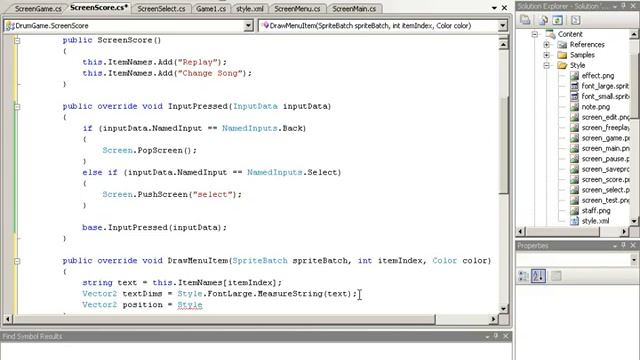
Task: Click Show All Files icon in Solution Explorer
Action: (x=543, y=20)
